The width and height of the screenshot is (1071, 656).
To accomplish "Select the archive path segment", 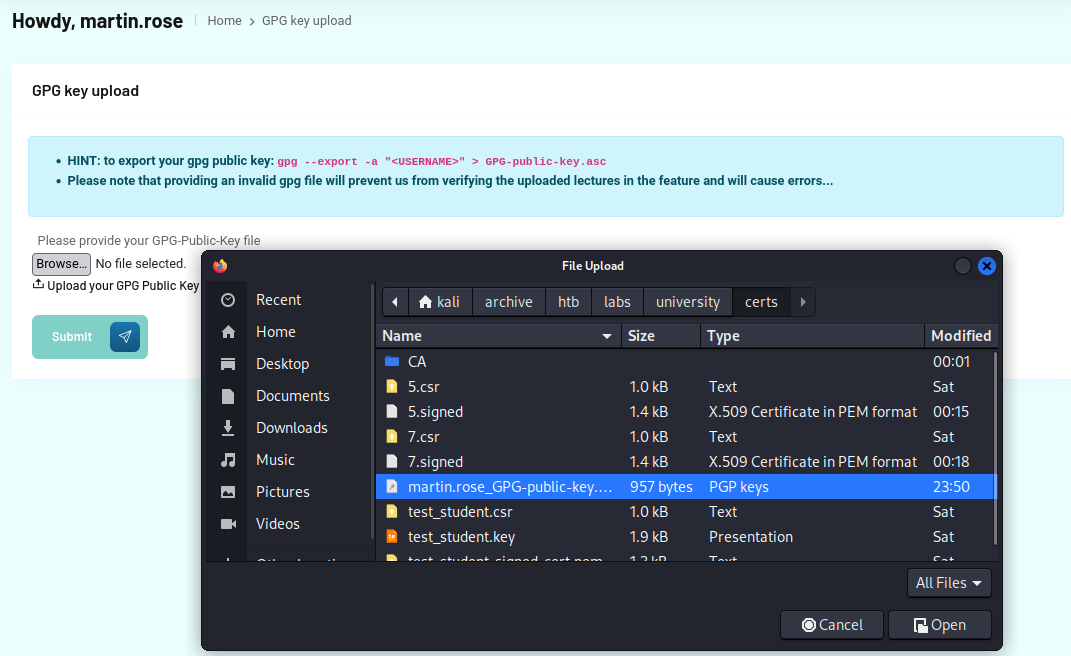I will (x=509, y=302).
